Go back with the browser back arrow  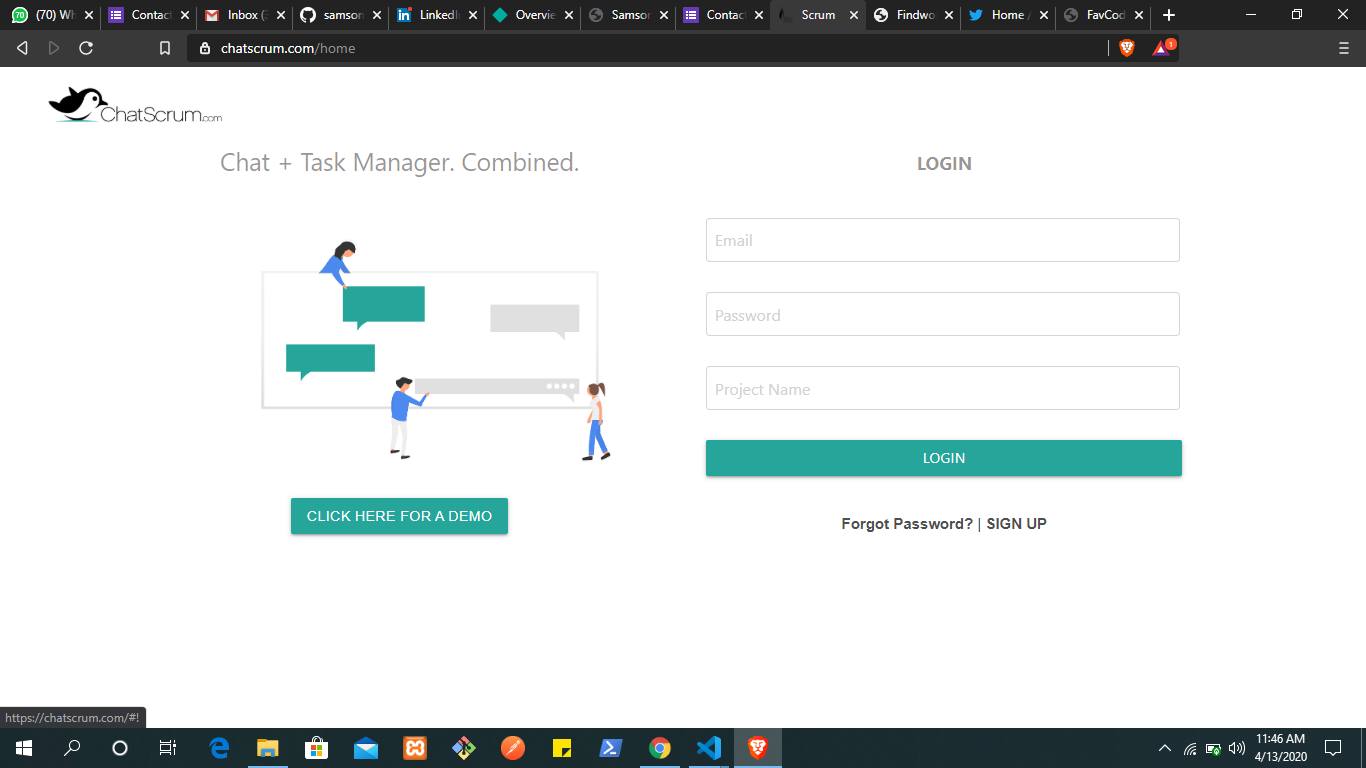[x=22, y=48]
